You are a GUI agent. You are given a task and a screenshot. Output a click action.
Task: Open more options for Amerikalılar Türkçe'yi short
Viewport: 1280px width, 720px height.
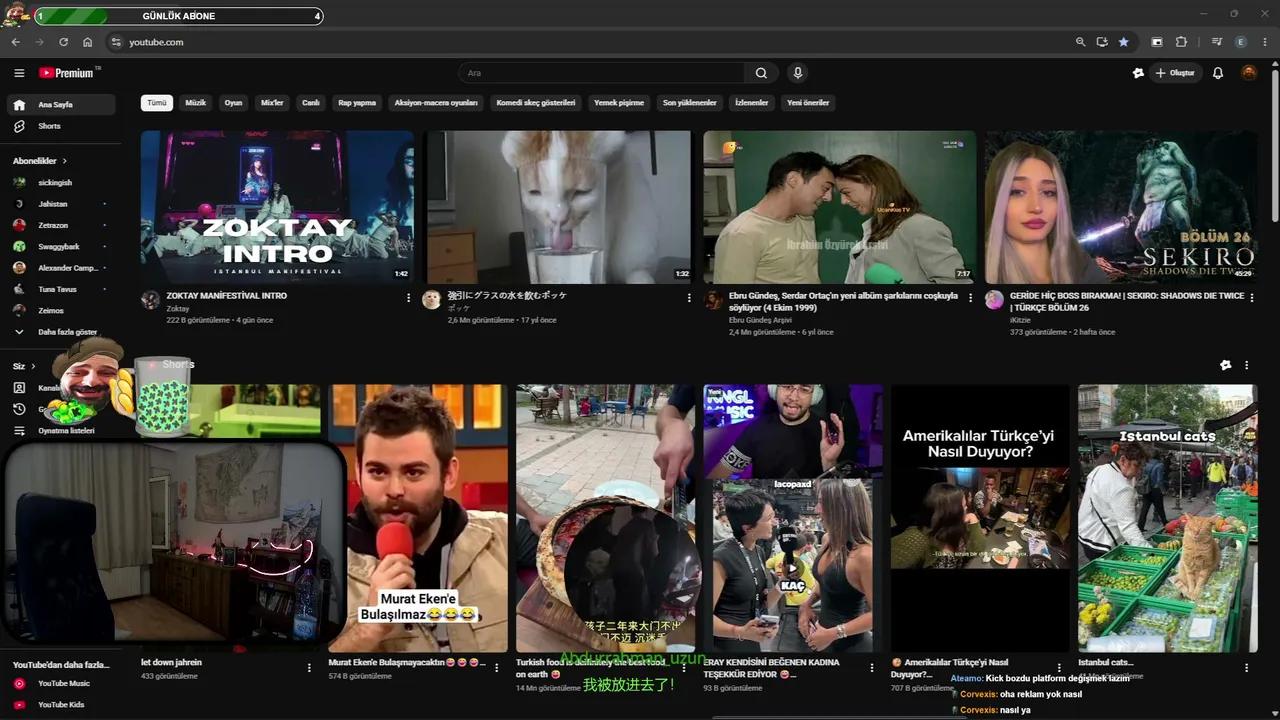pyautogui.click(x=1059, y=668)
